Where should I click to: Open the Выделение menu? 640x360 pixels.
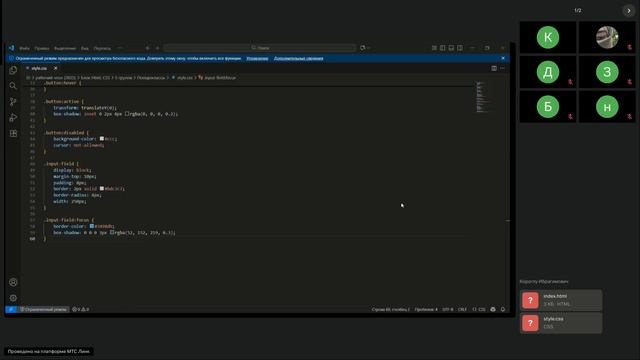pos(65,48)
